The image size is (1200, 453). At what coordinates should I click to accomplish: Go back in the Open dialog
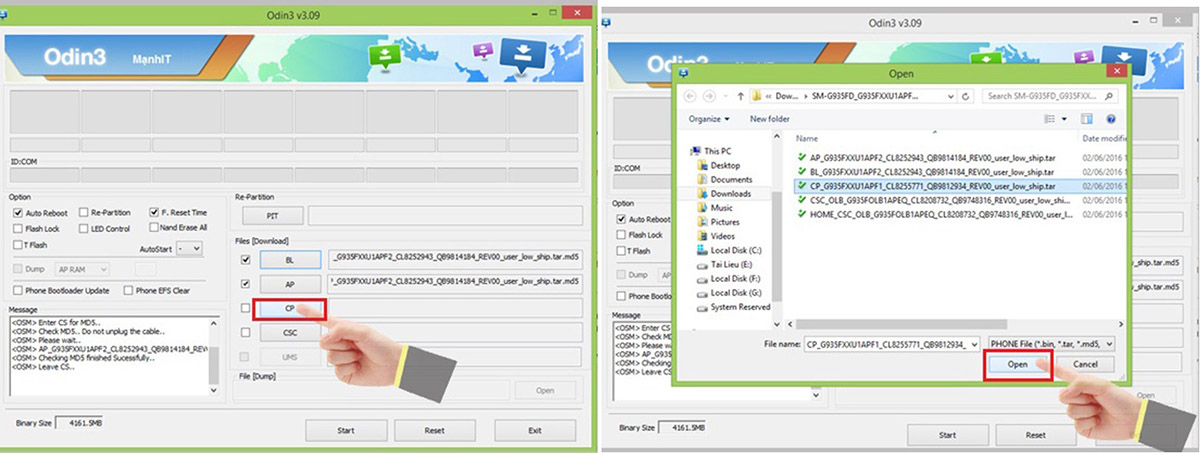pos(689,96)
